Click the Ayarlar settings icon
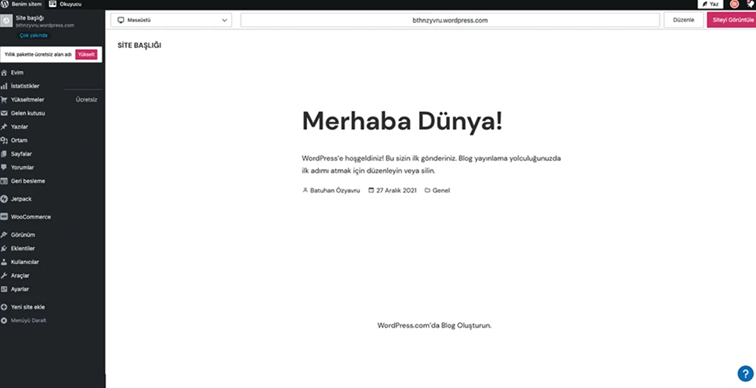The width and height of the screenshot is (756, 388). pyautogui.click(x=4, y=289)
